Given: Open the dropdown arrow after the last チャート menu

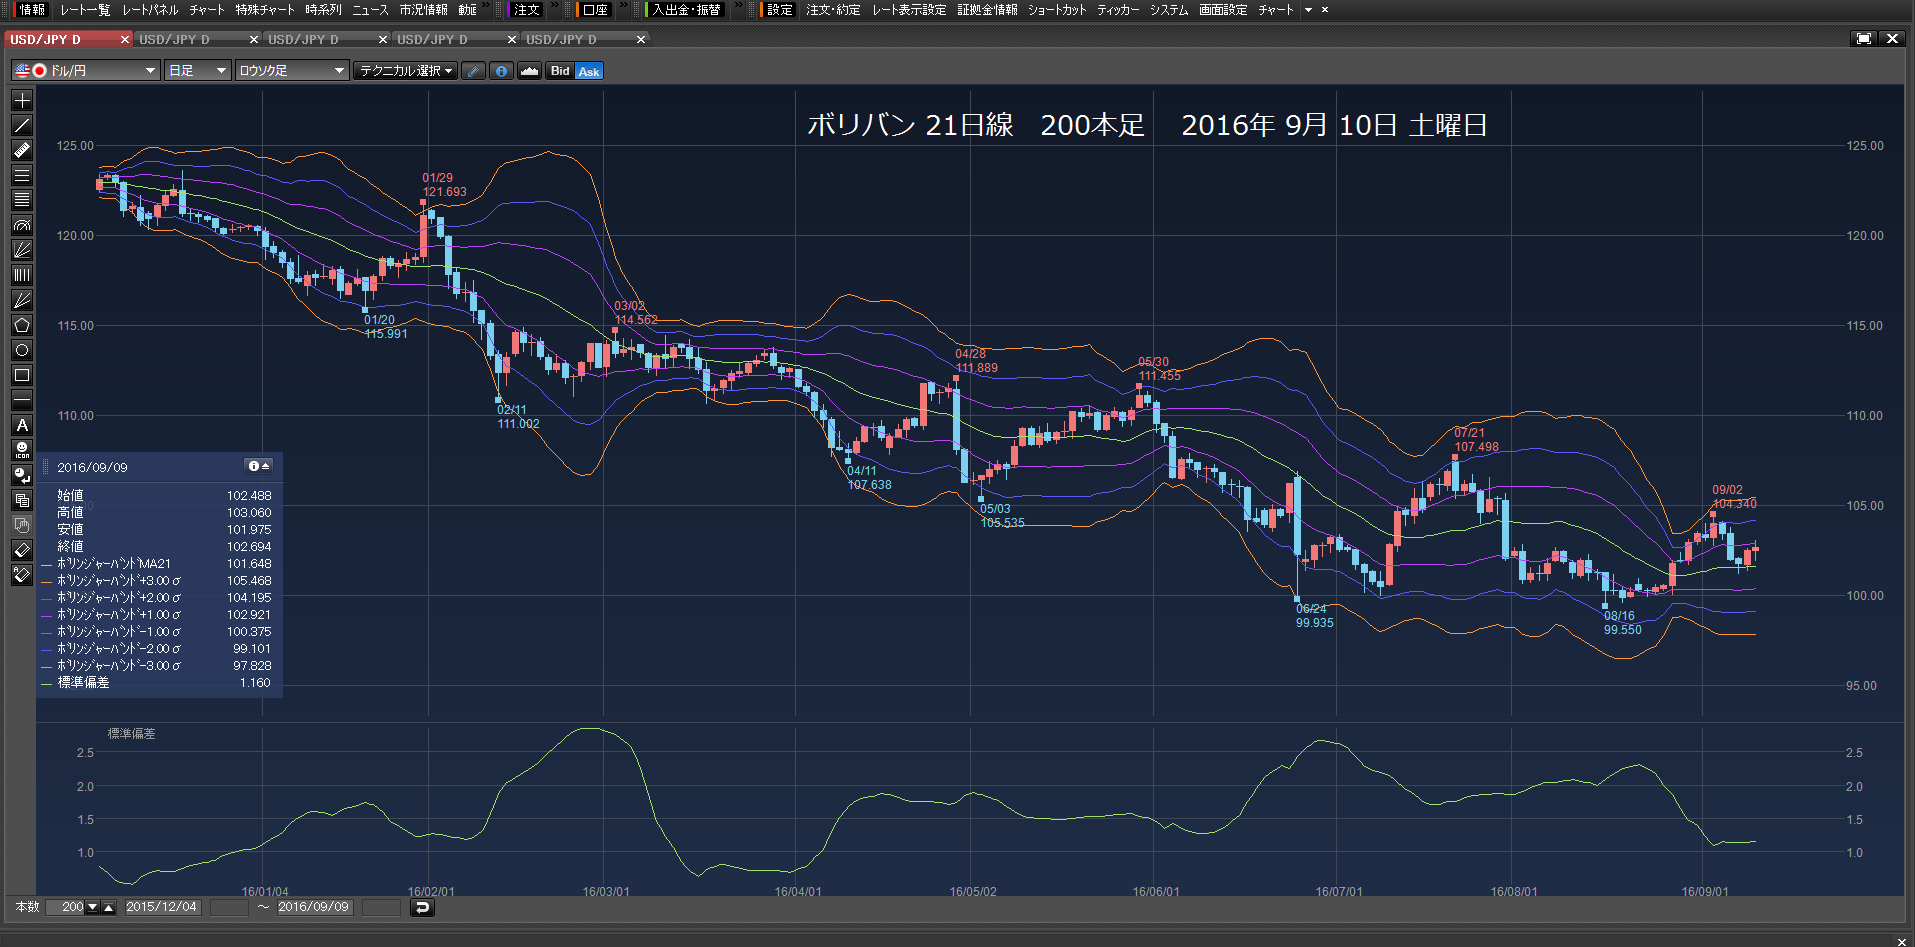Looking at the screenshot, I should pos(1308,10).
